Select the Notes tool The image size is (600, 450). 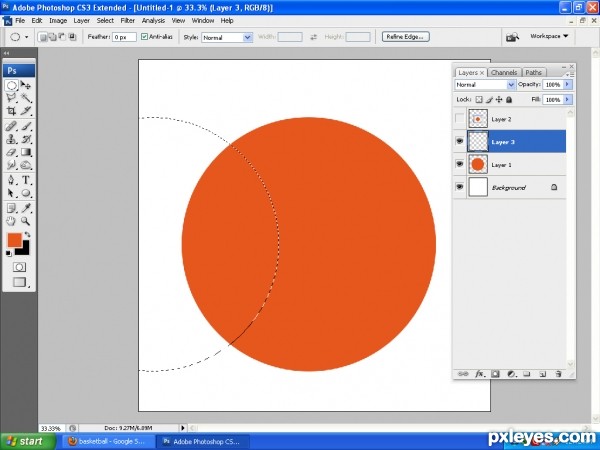coord(11,208)
